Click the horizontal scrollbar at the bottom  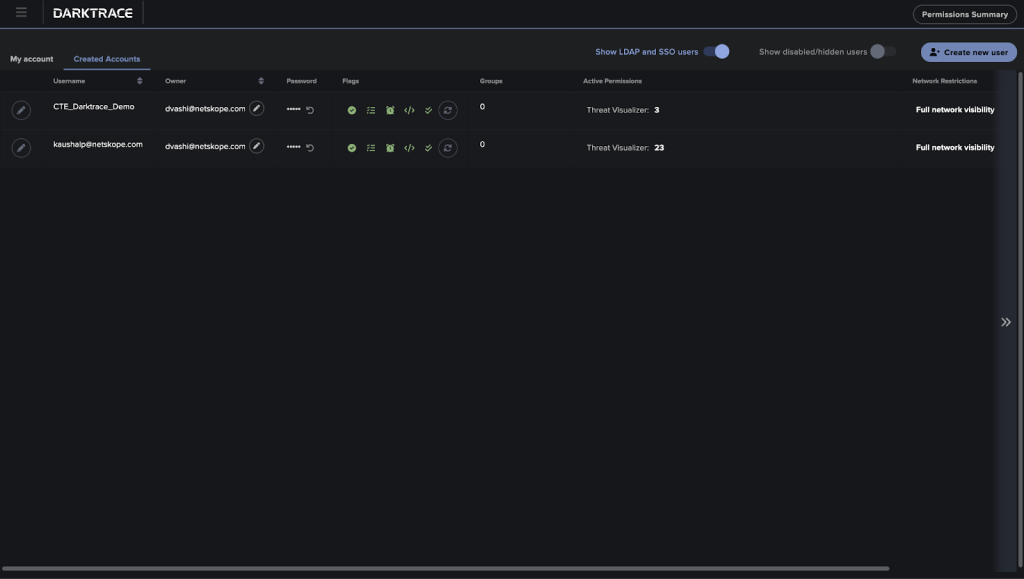coord(445,569)
